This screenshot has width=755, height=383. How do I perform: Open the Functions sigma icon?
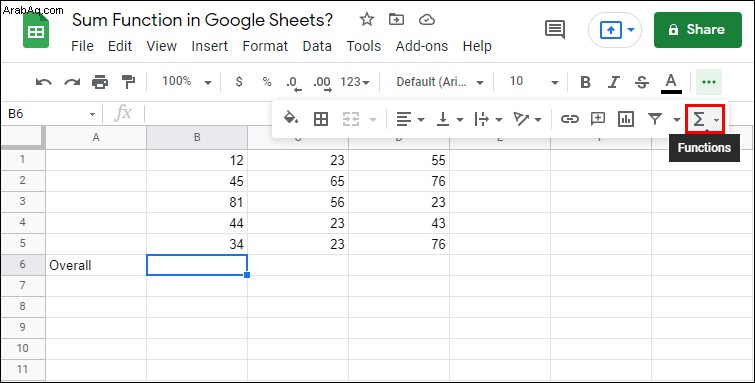[x=705, y=119]
